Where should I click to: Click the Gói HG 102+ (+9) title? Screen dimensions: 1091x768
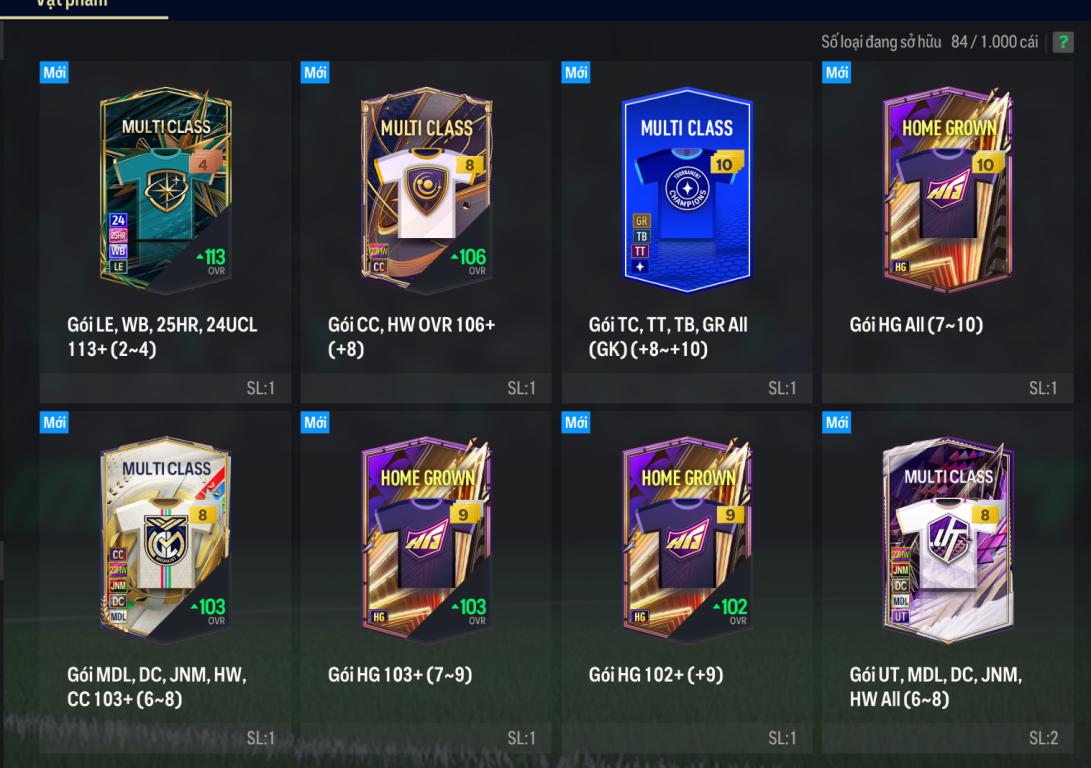[655, 674]
